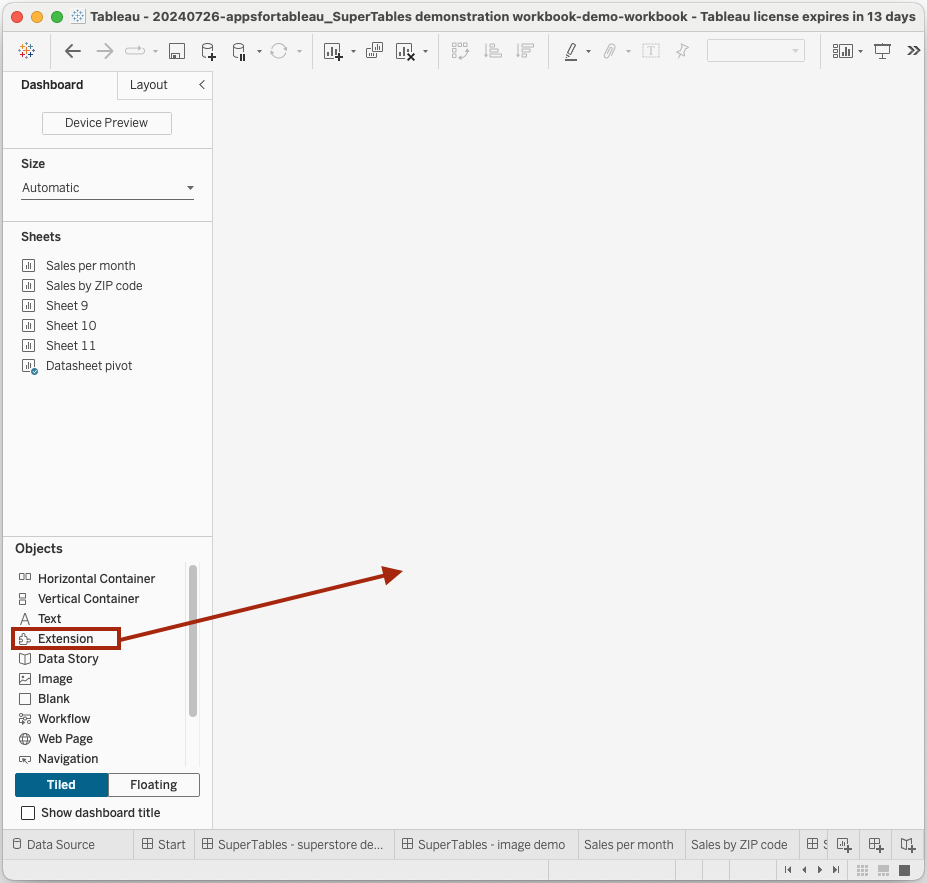Click the Duplicate sheet icon
927x883 pixels.
(x=374, y=51)
